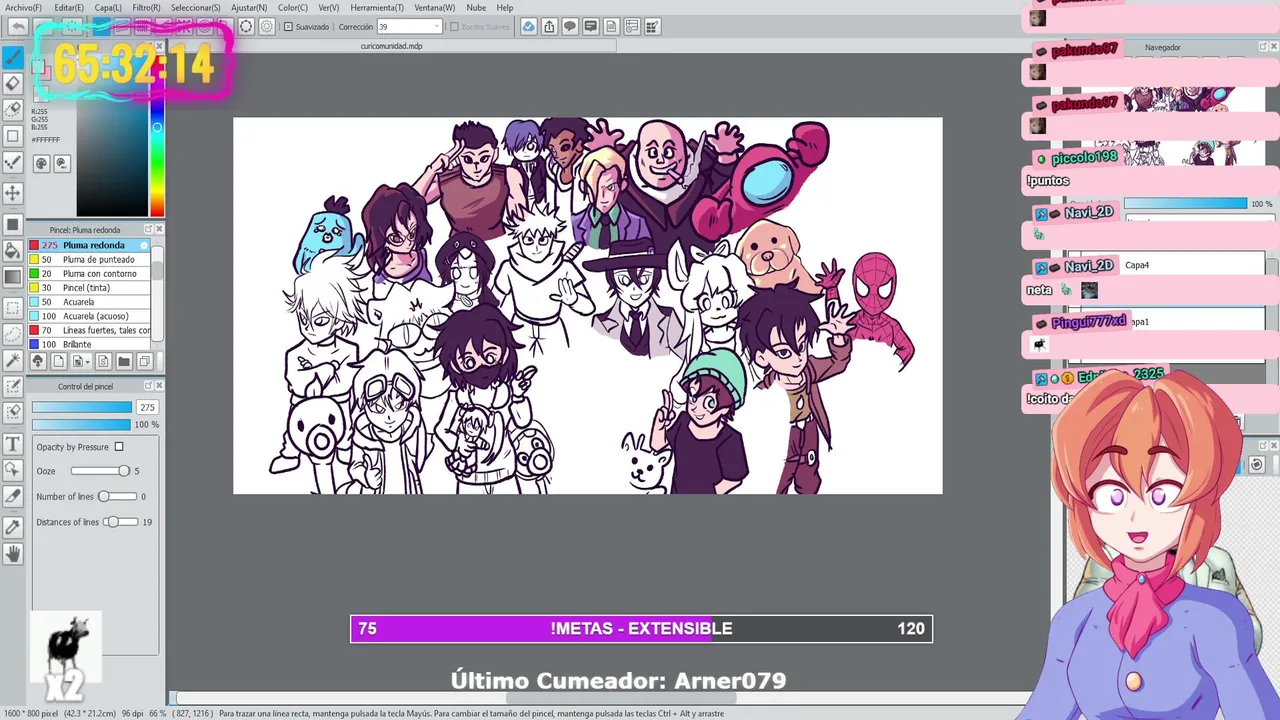Open snap settings gear icon
Screen dimensions: 1280x720
267,27
